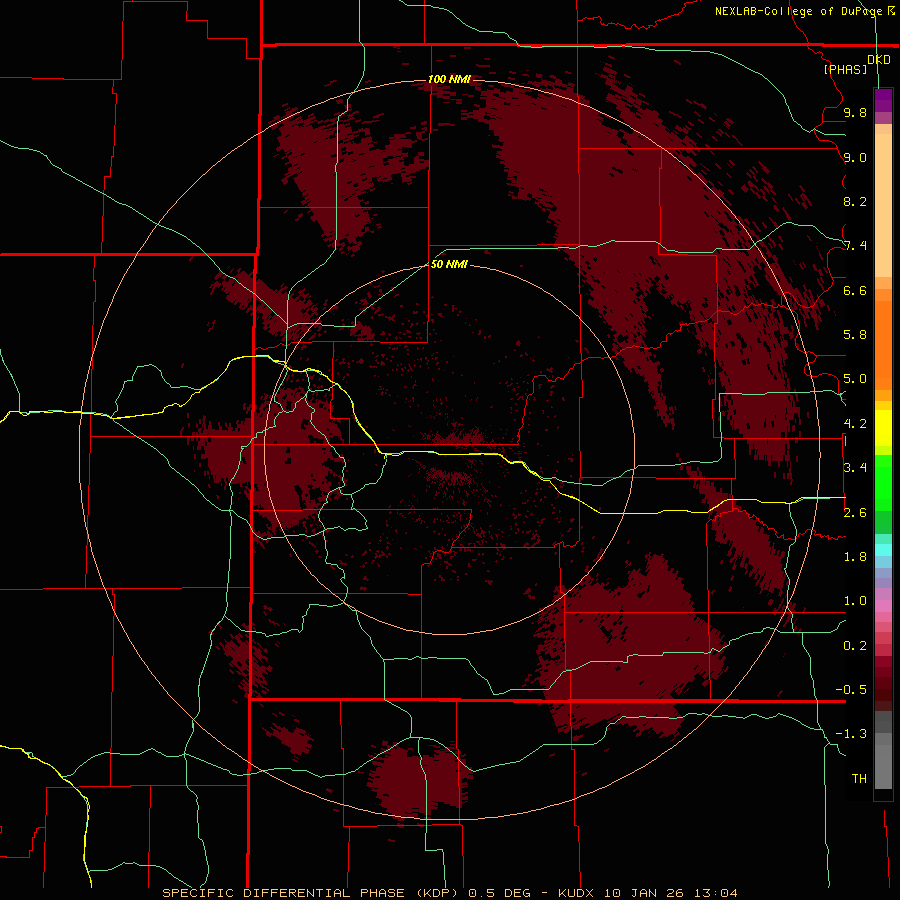Click the 1.0 value on the scale
This screenshot has height=900, width=900.
[855, 601]
